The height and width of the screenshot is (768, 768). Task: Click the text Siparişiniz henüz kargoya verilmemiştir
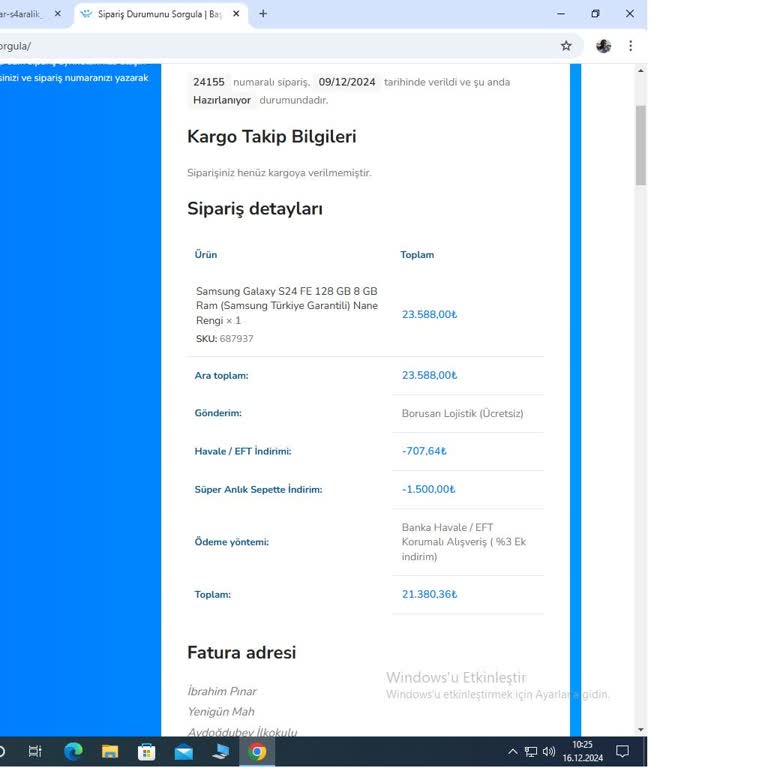tap(279, 173)
